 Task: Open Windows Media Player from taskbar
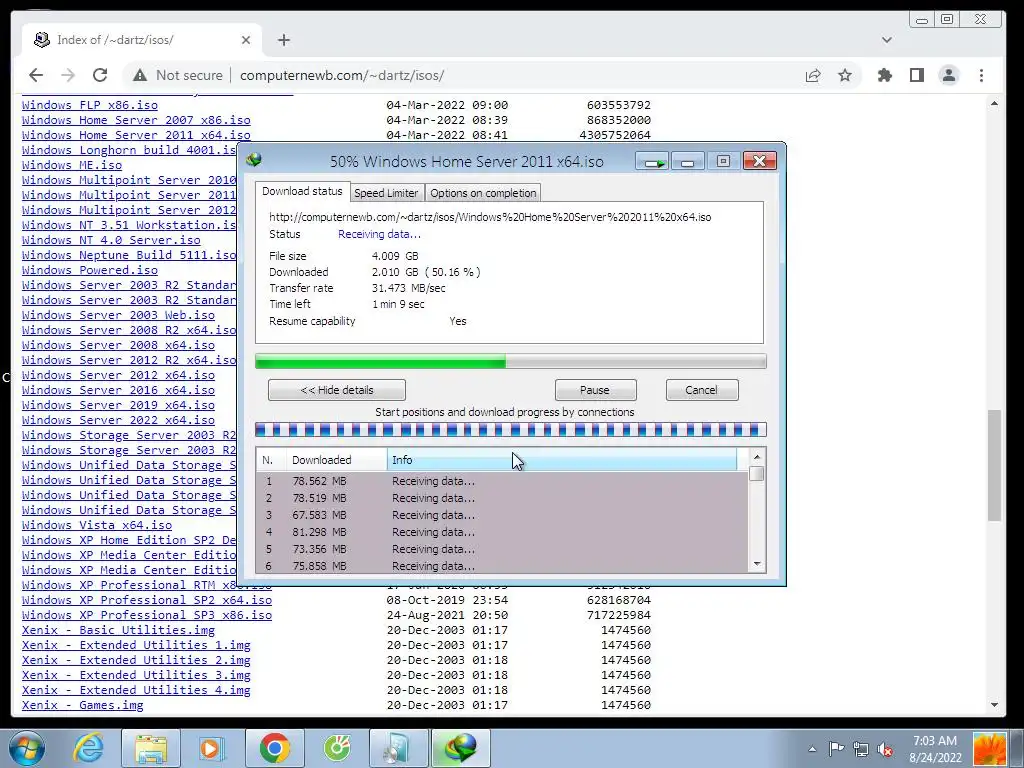coord(212,748)
